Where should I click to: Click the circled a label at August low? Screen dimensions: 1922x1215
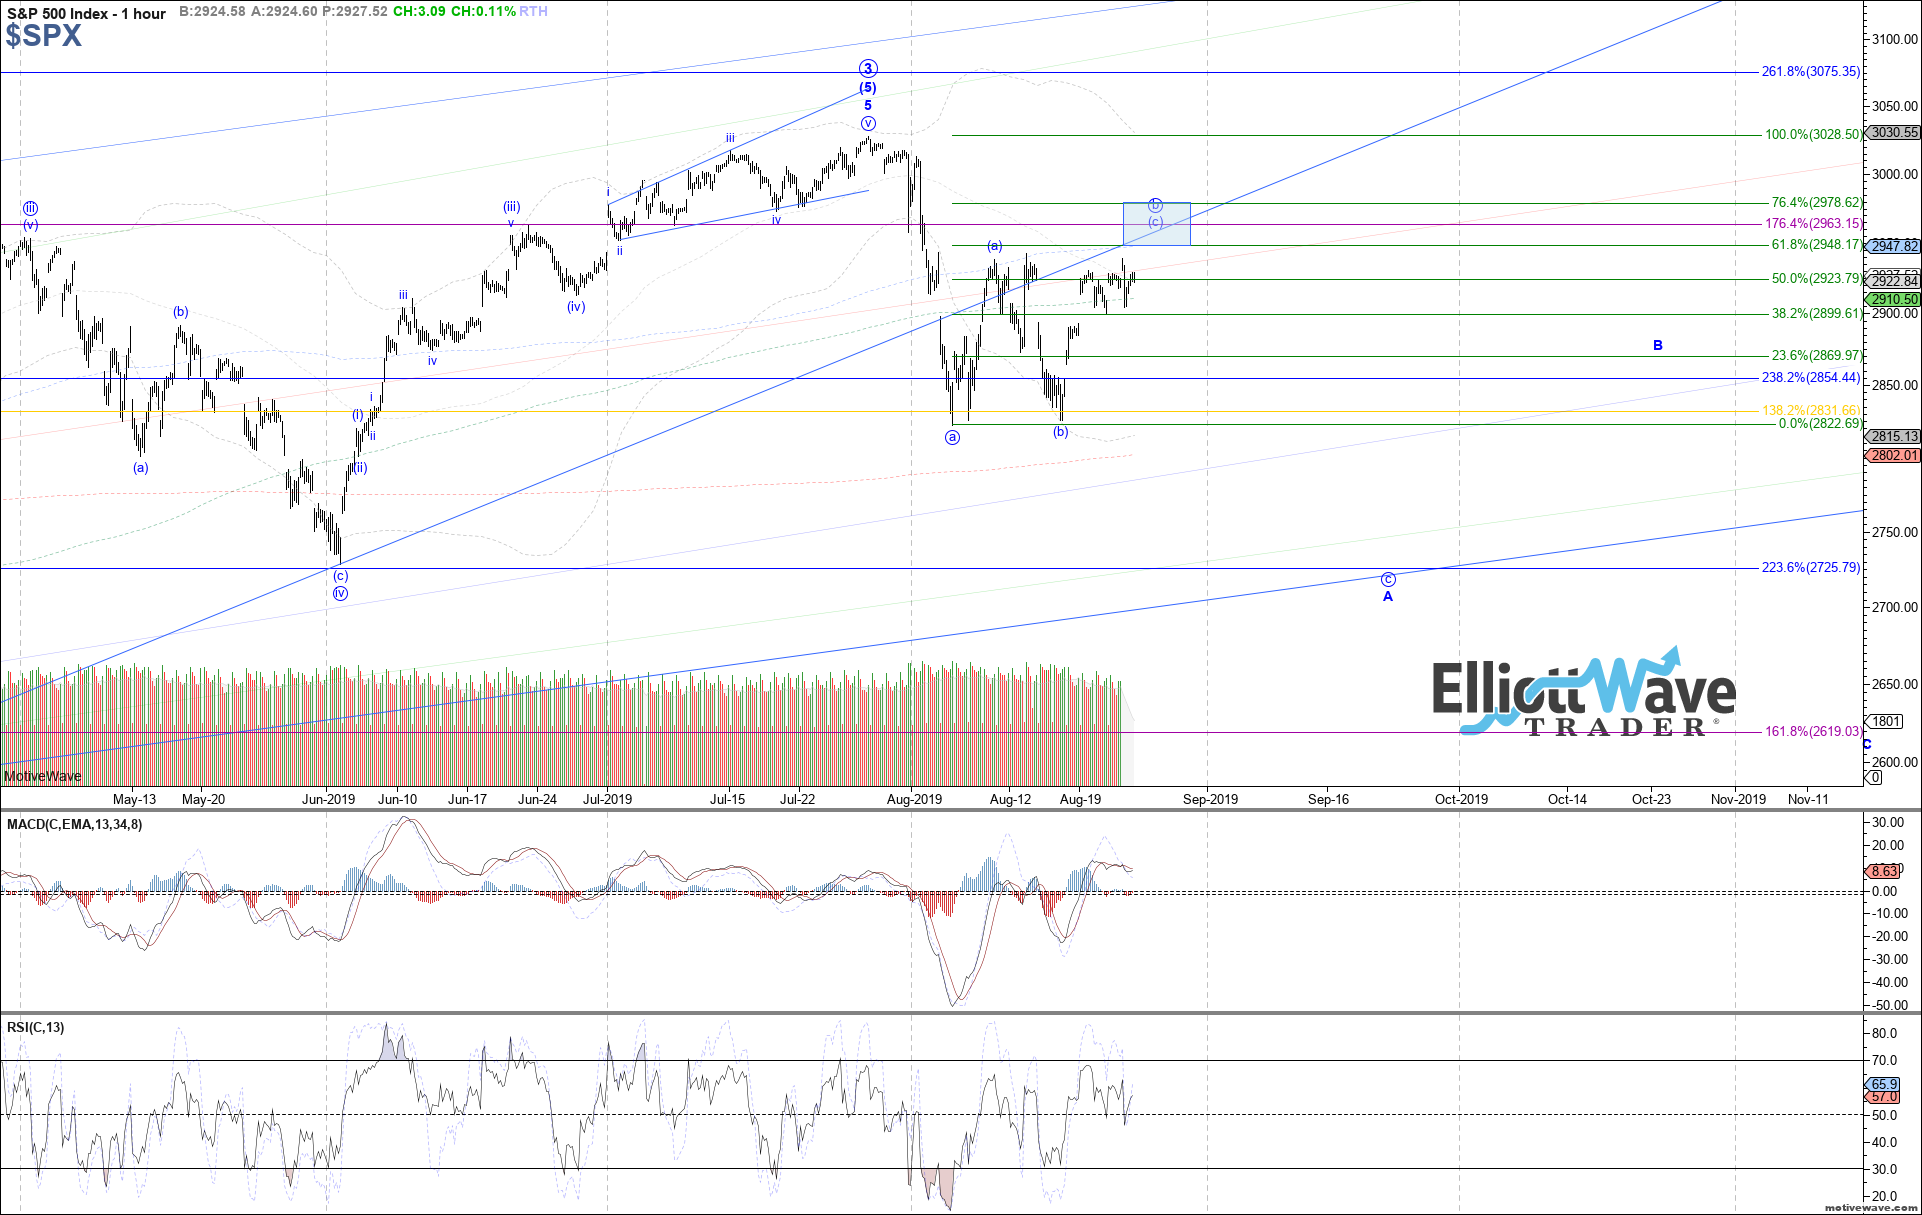[952, 437]
